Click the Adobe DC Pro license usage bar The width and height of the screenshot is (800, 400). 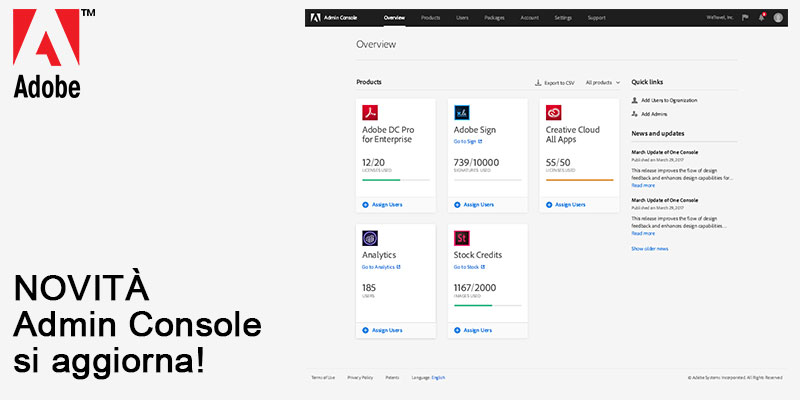(x=396, y=180)
